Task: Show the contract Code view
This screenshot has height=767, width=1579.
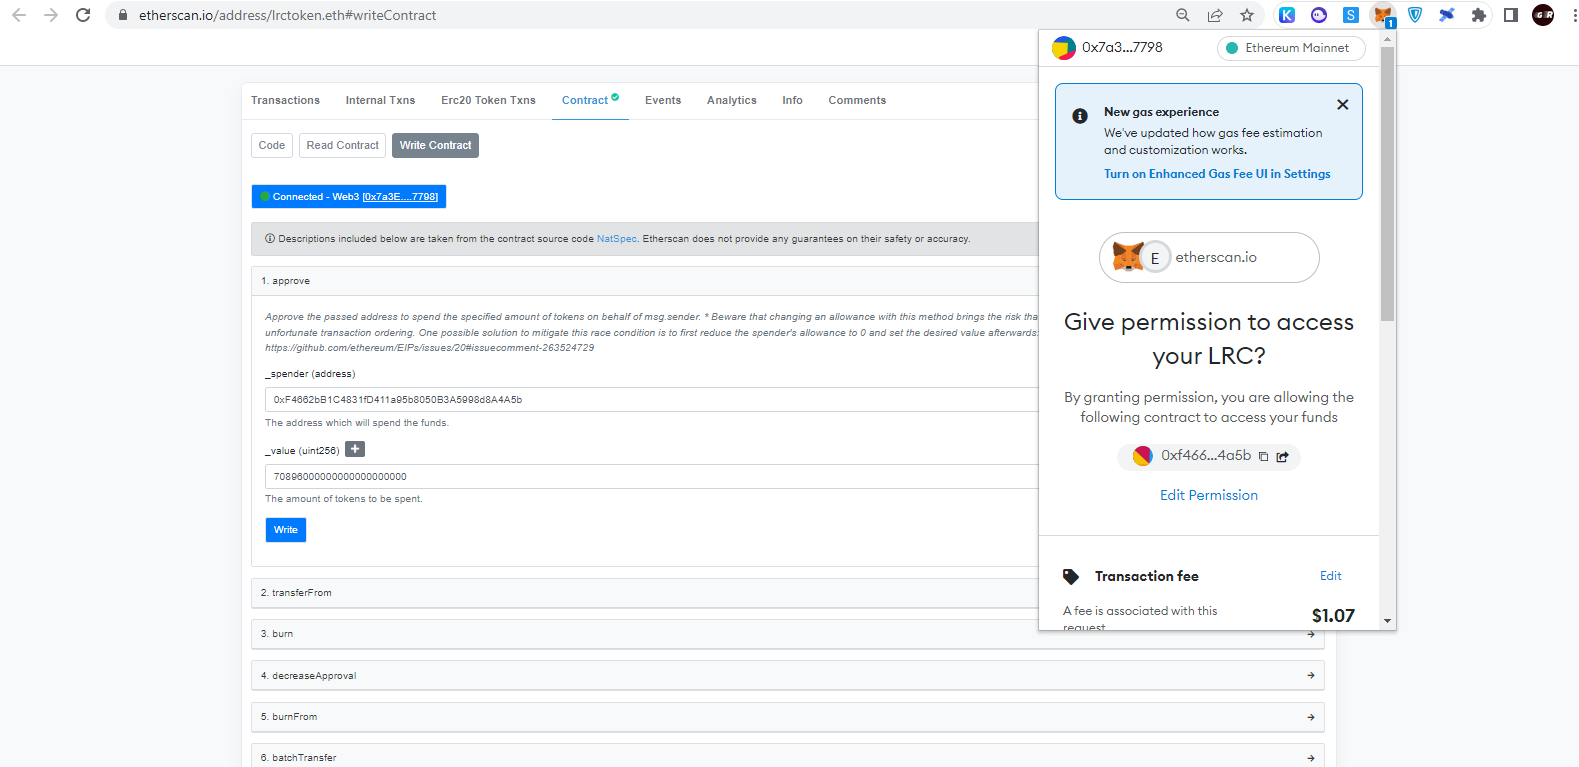Action: tap(272, 145)
